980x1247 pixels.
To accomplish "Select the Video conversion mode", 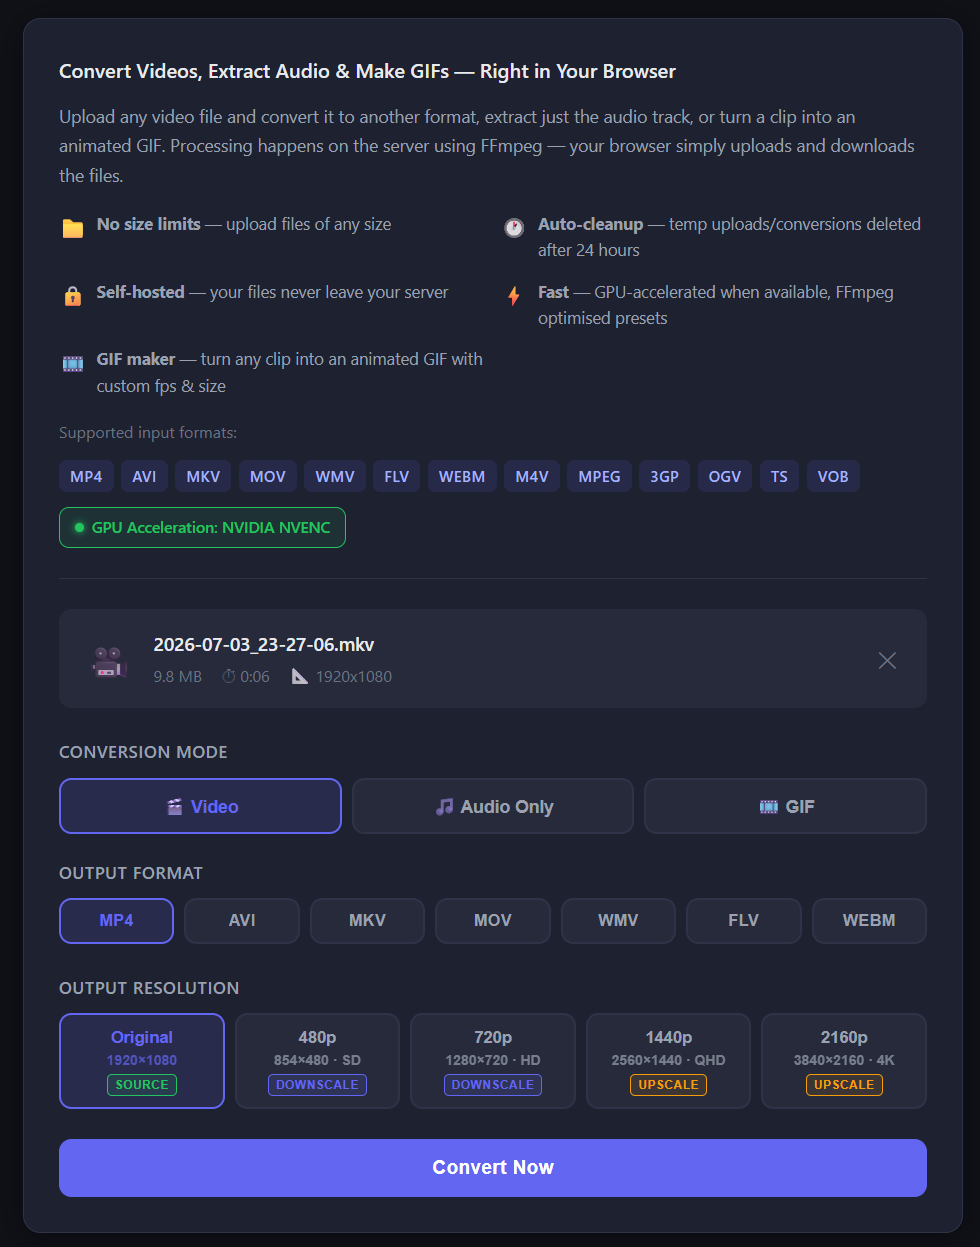I will coord(200,806).
